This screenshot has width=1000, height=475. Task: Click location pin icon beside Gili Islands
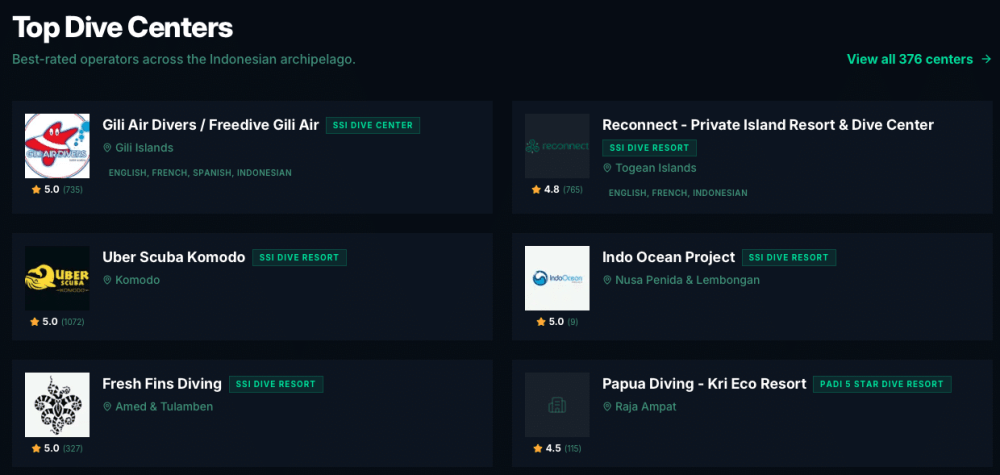(x=107, y=148)
